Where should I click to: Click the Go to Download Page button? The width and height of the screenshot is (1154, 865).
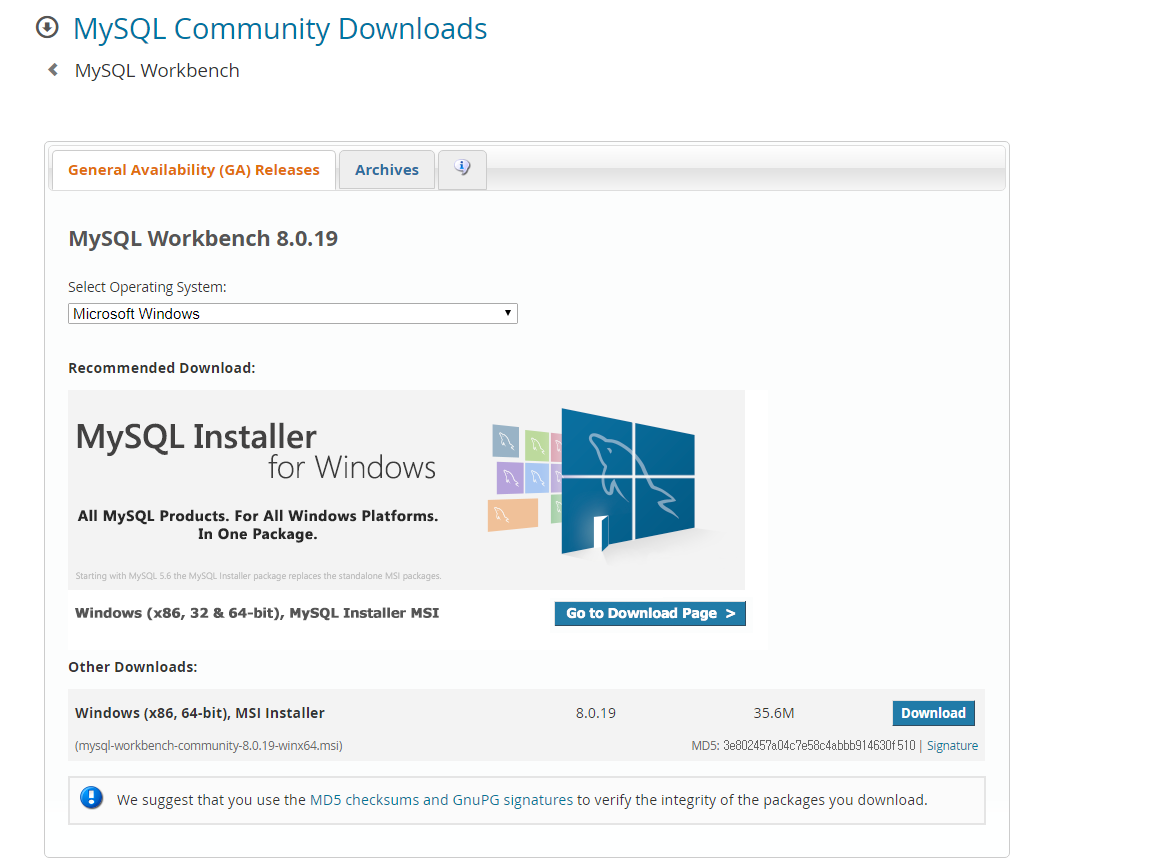coord(650,613)
